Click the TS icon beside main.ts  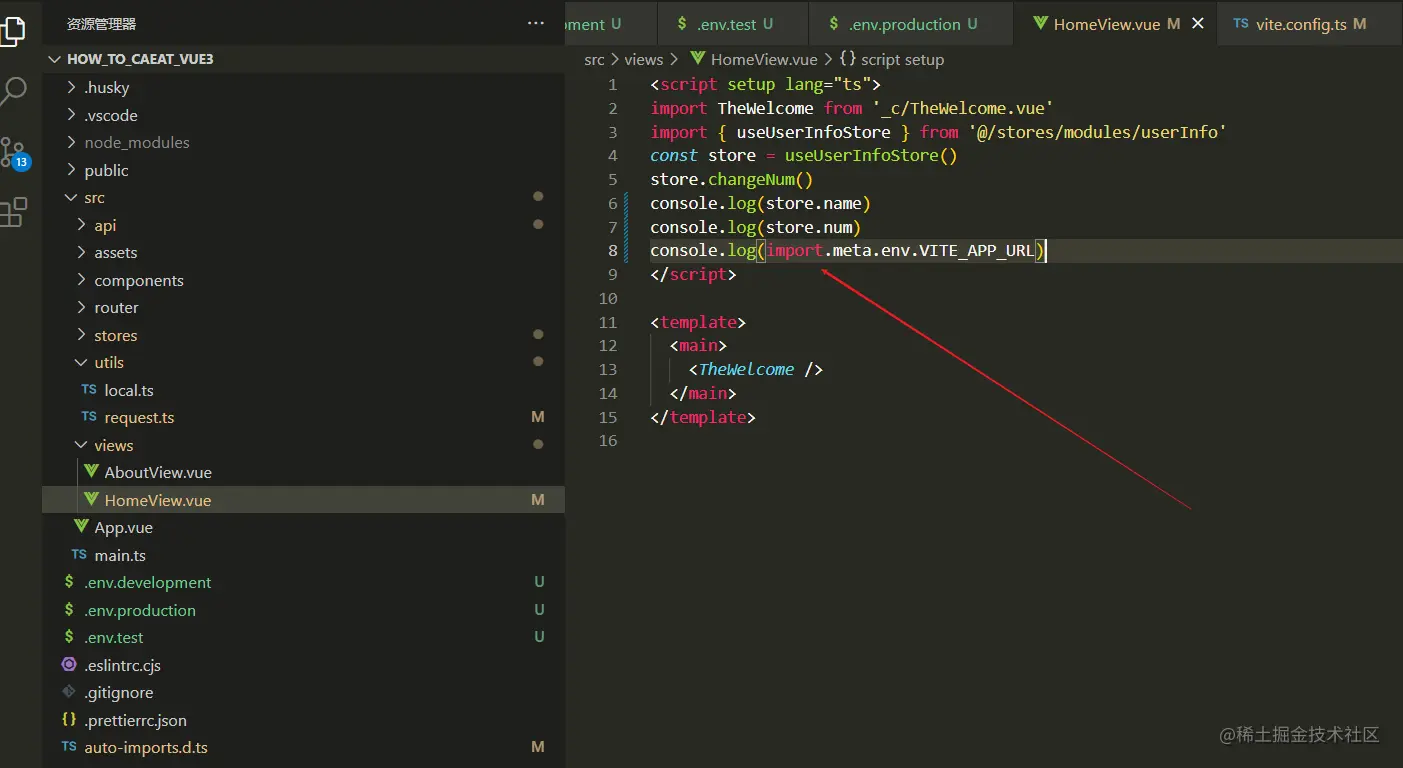(x=79, y=555)
